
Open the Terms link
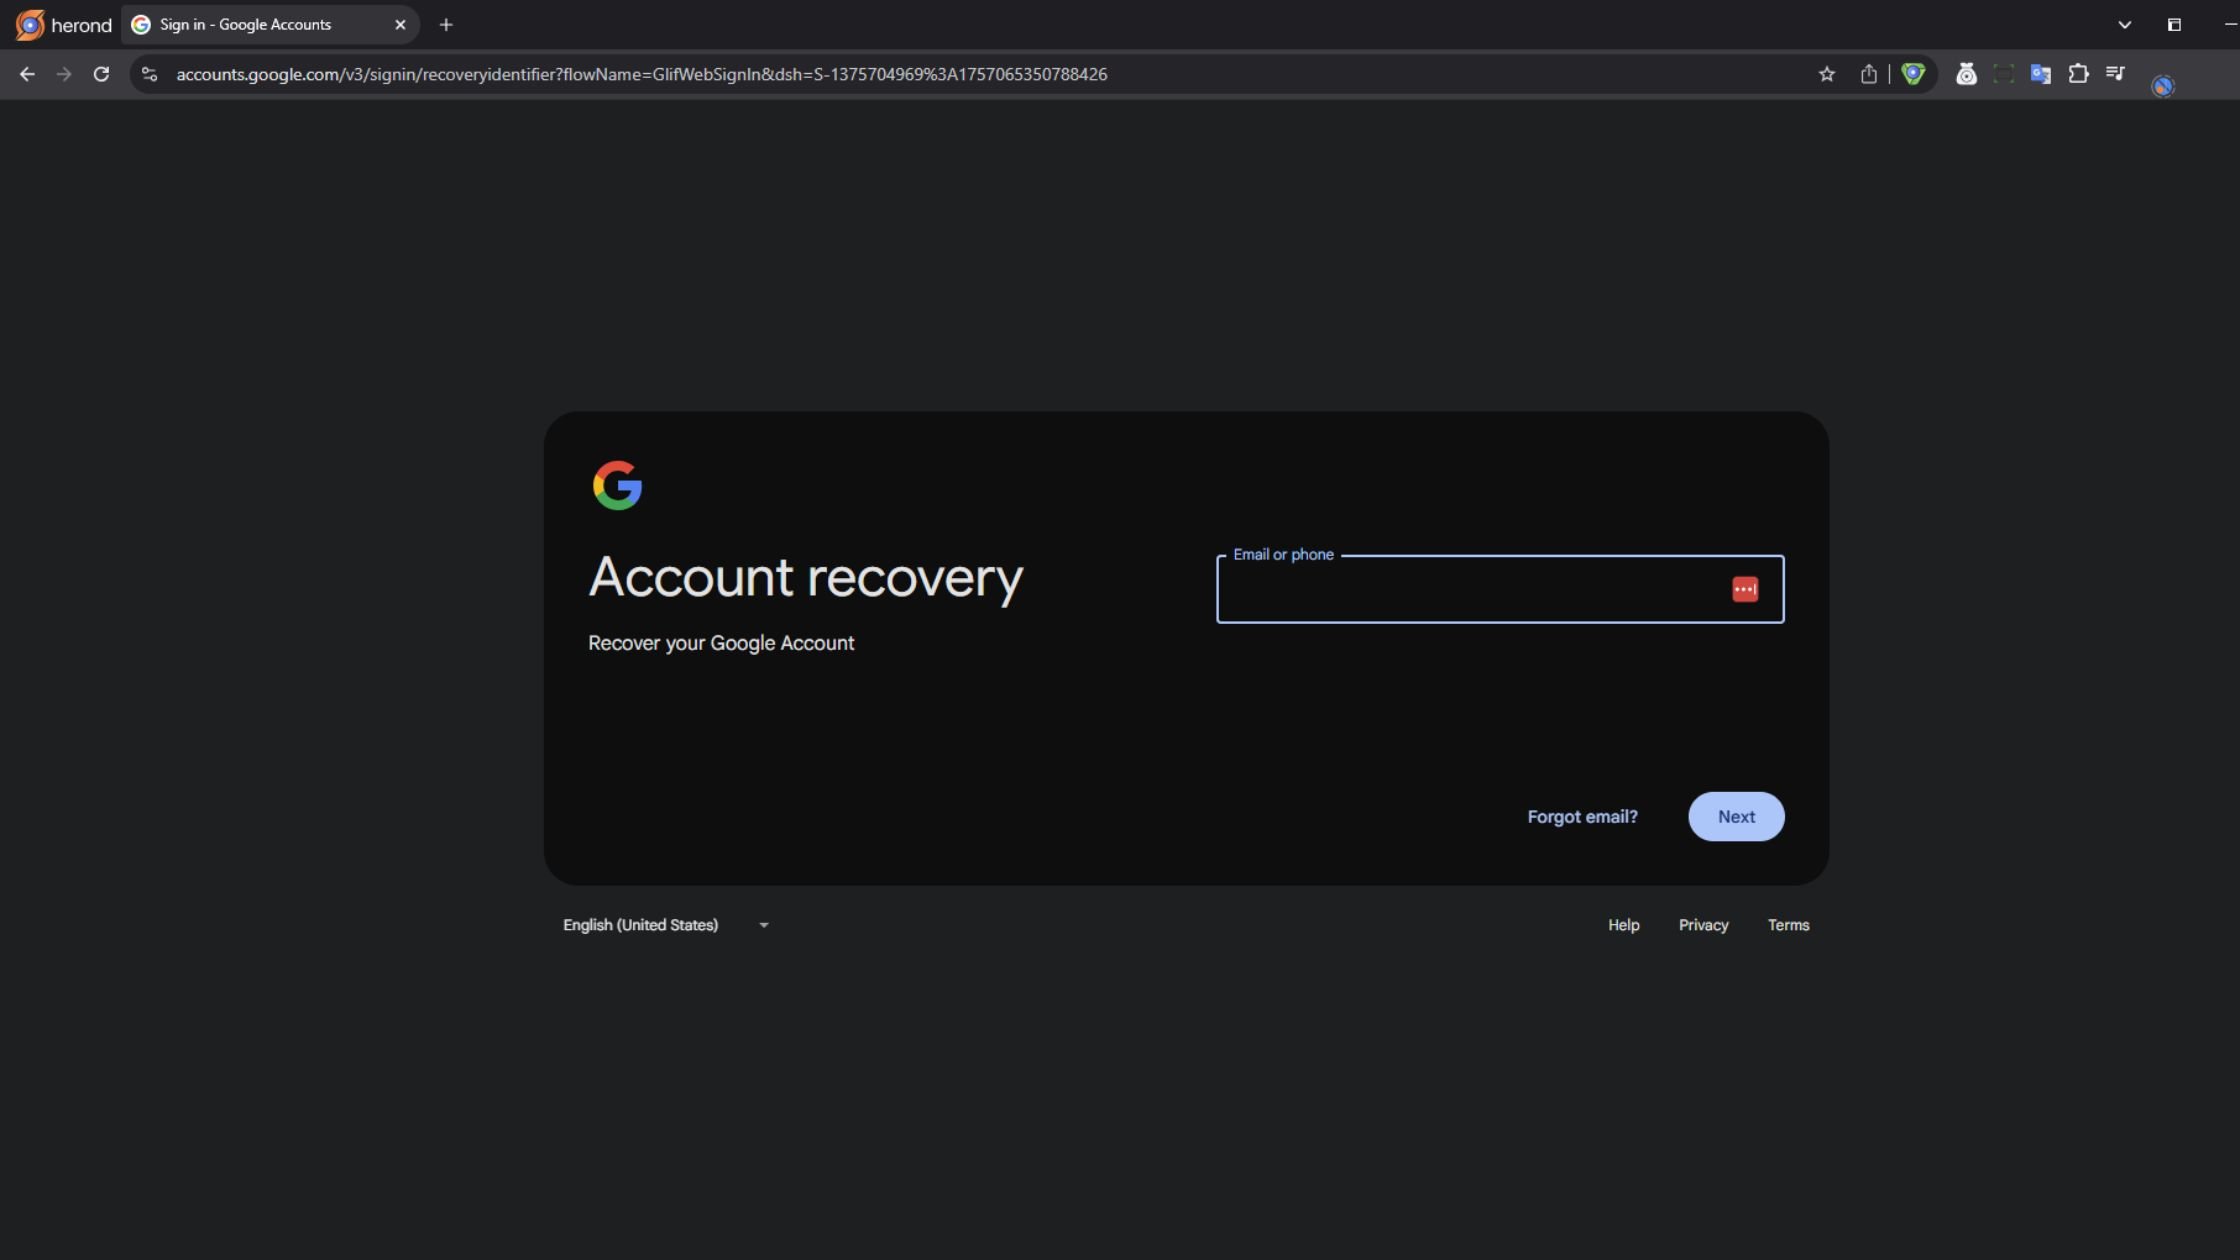click(x=1788, y=925)
